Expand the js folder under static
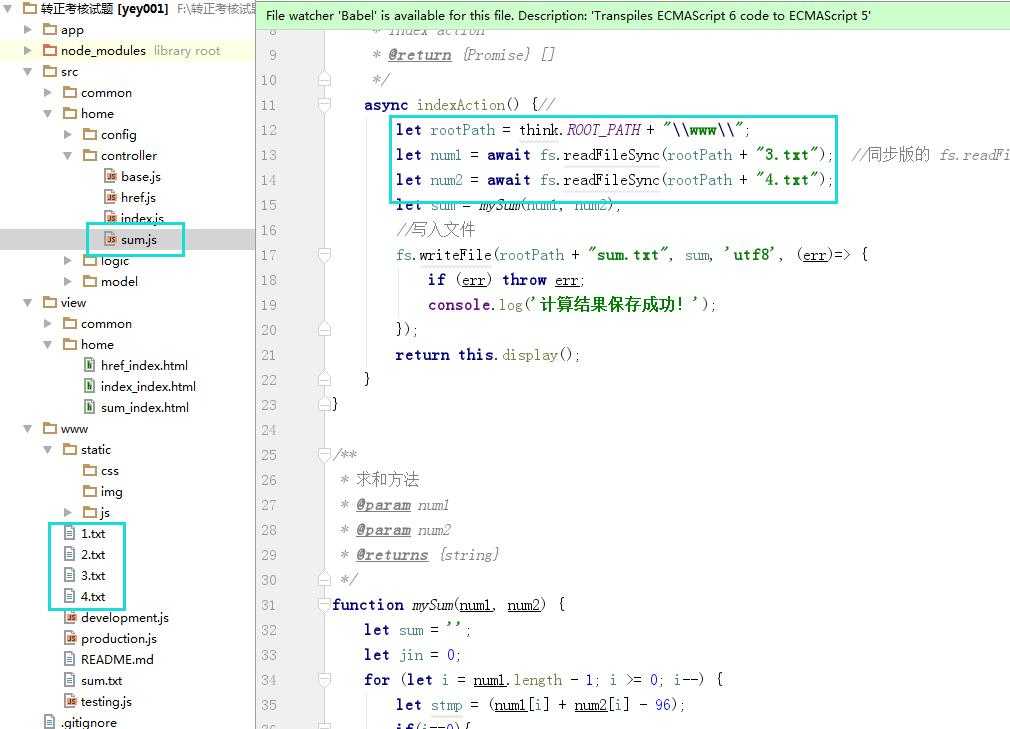1010x729 pixels. [68, 512]
